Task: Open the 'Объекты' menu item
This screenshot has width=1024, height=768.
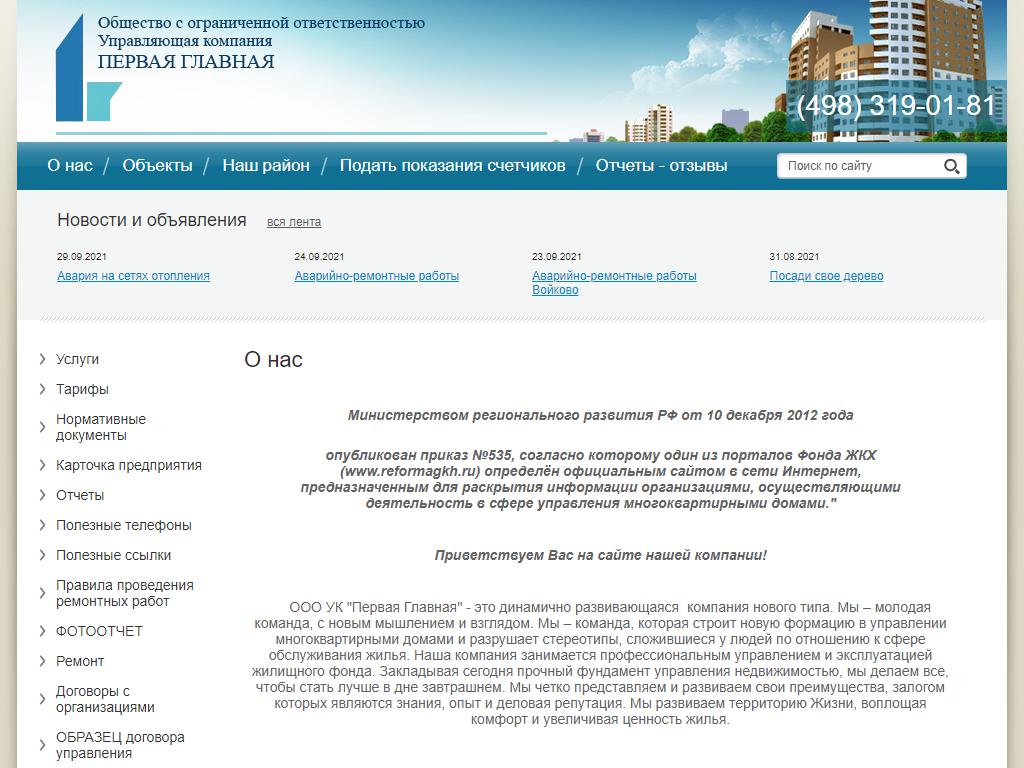Action: [x=157, y=166]
